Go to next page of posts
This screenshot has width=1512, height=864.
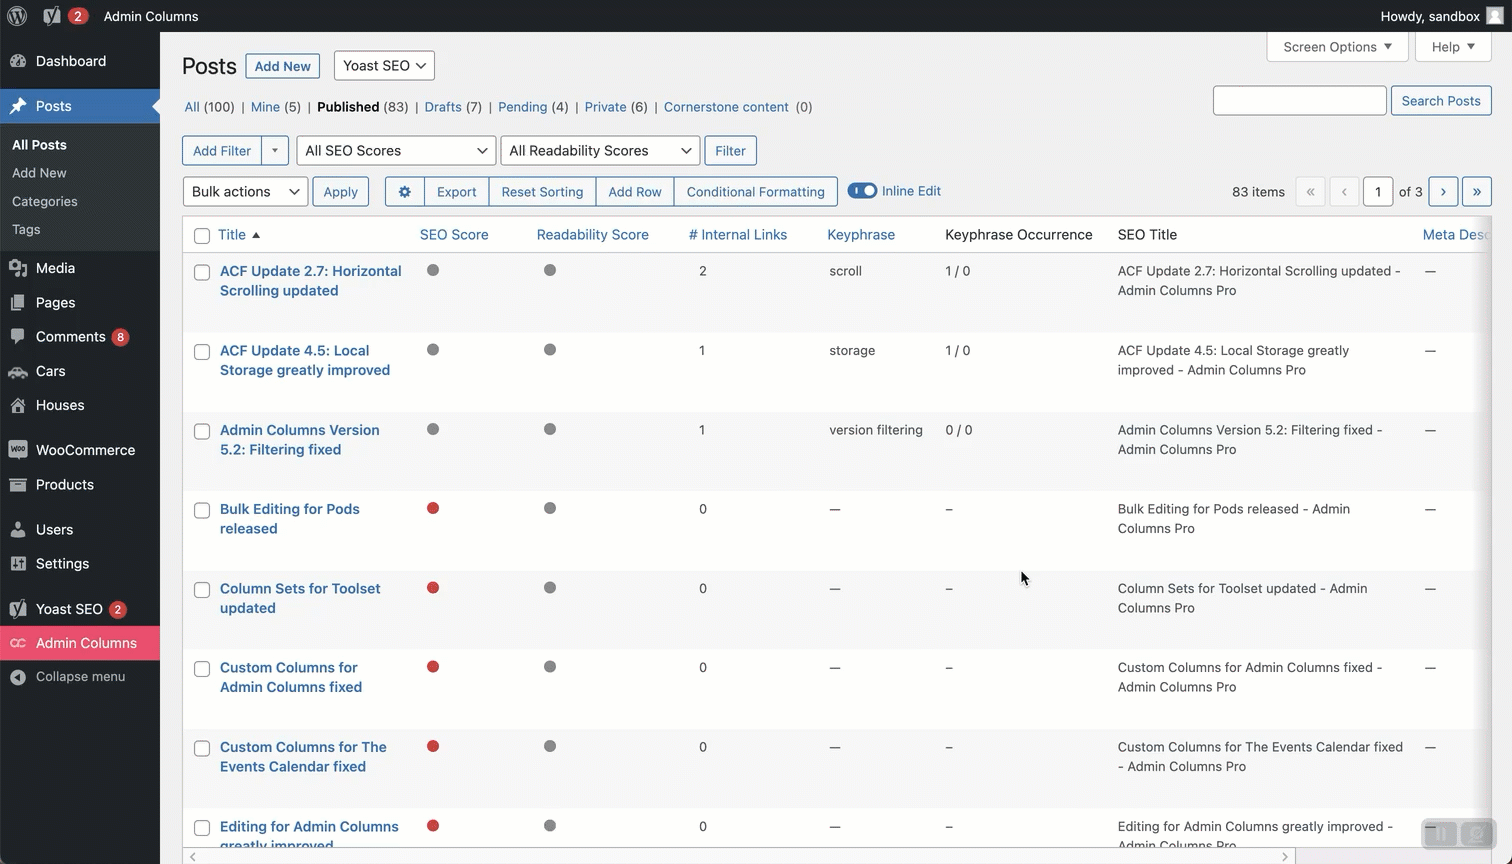pos(1443,192)
